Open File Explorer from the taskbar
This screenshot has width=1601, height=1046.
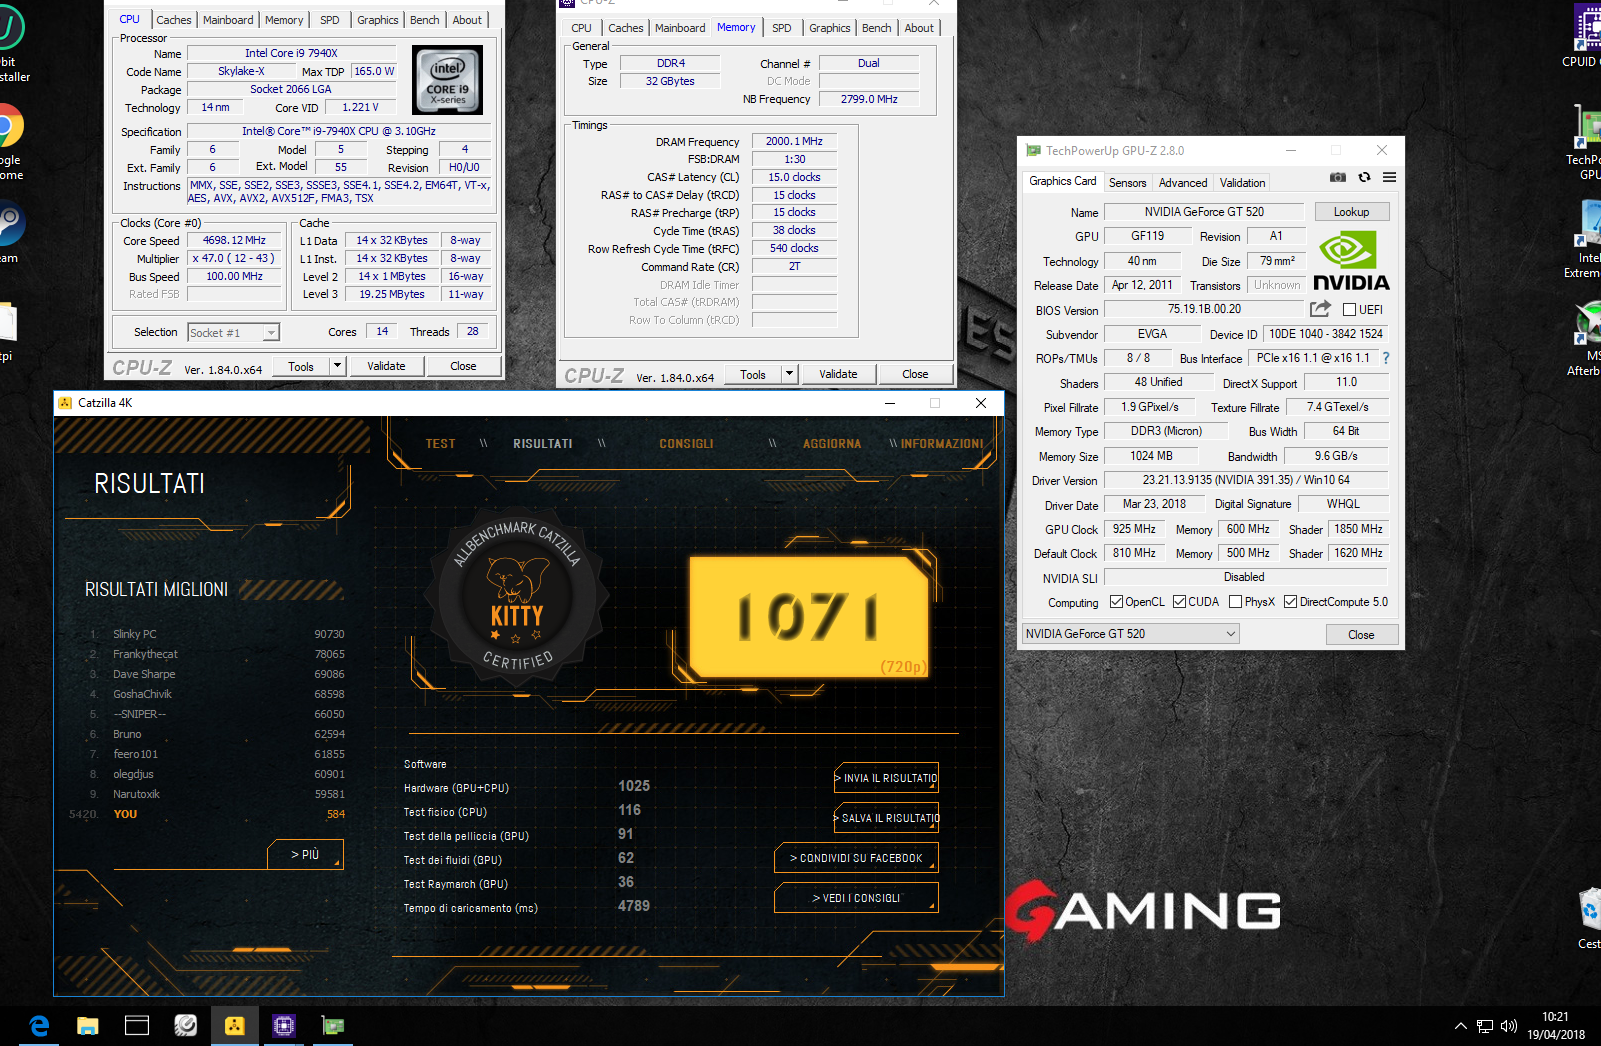(x=88, y=1026)
